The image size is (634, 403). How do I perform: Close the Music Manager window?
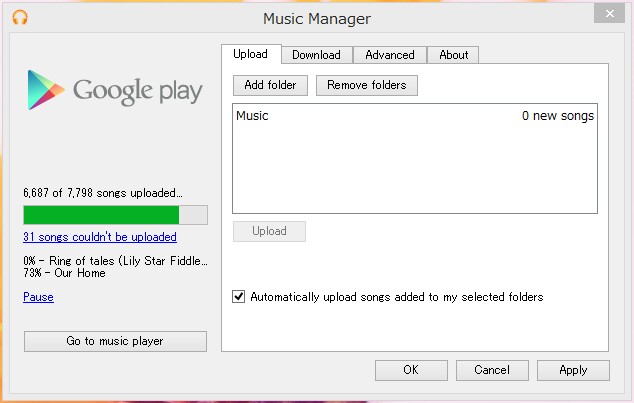[610, 14]
